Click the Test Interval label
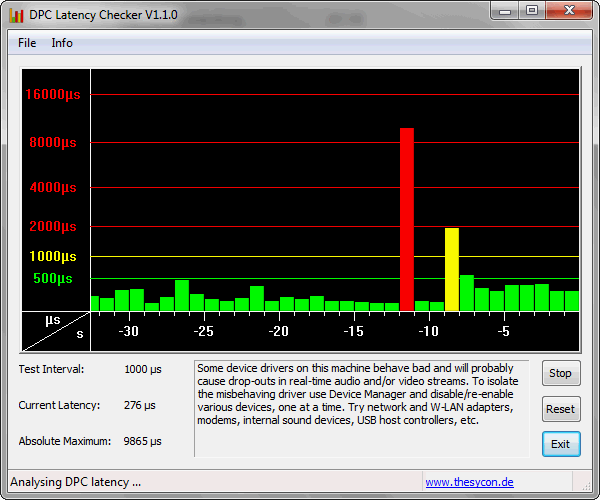 pyautogui.click(x=51, y=369)
